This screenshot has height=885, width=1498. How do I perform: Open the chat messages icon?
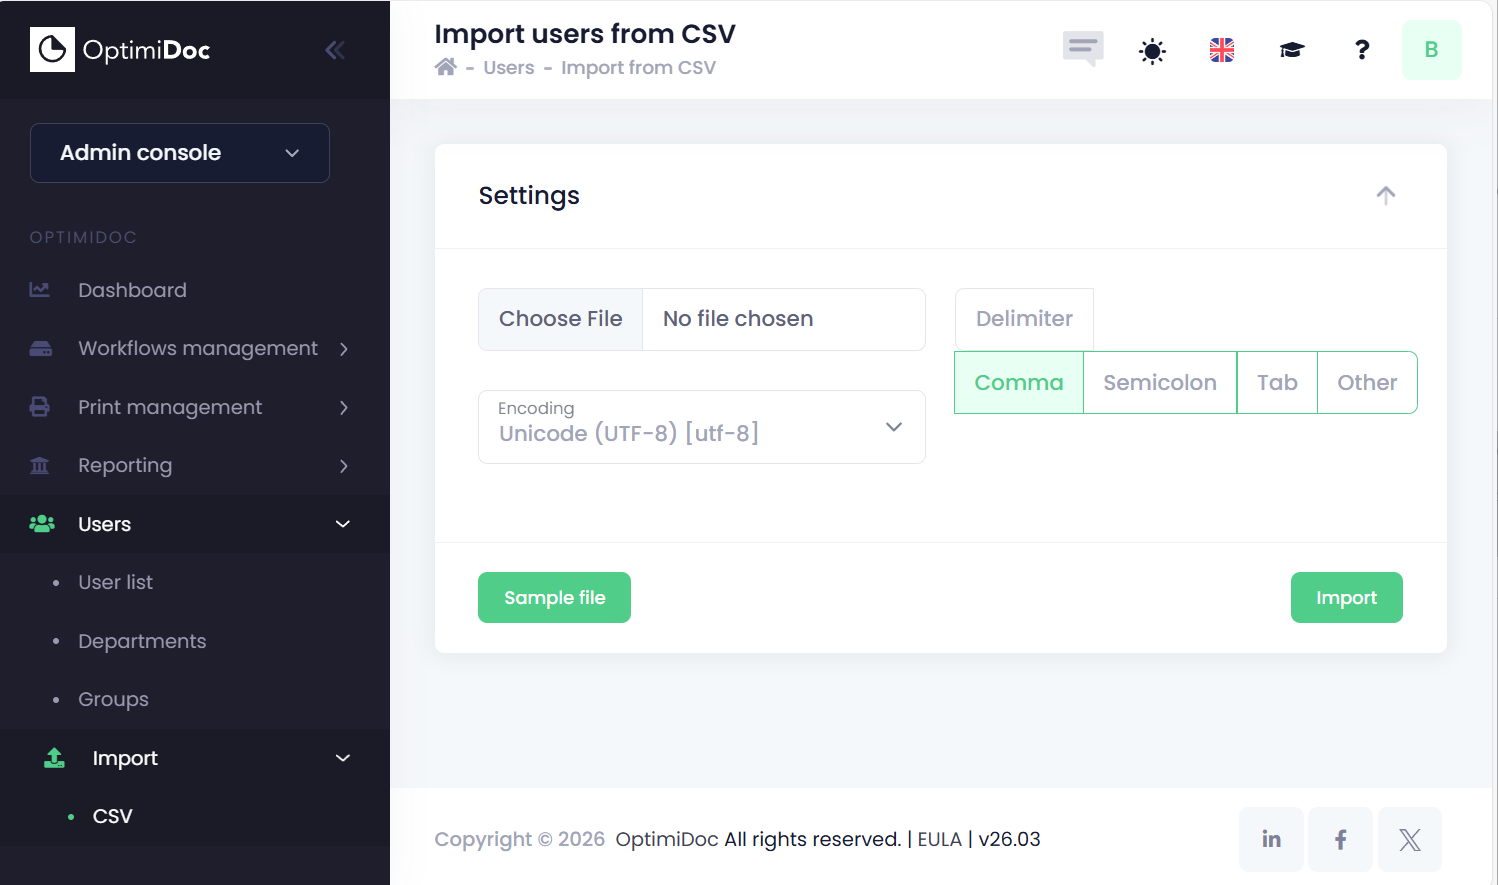click(1083, 49)
